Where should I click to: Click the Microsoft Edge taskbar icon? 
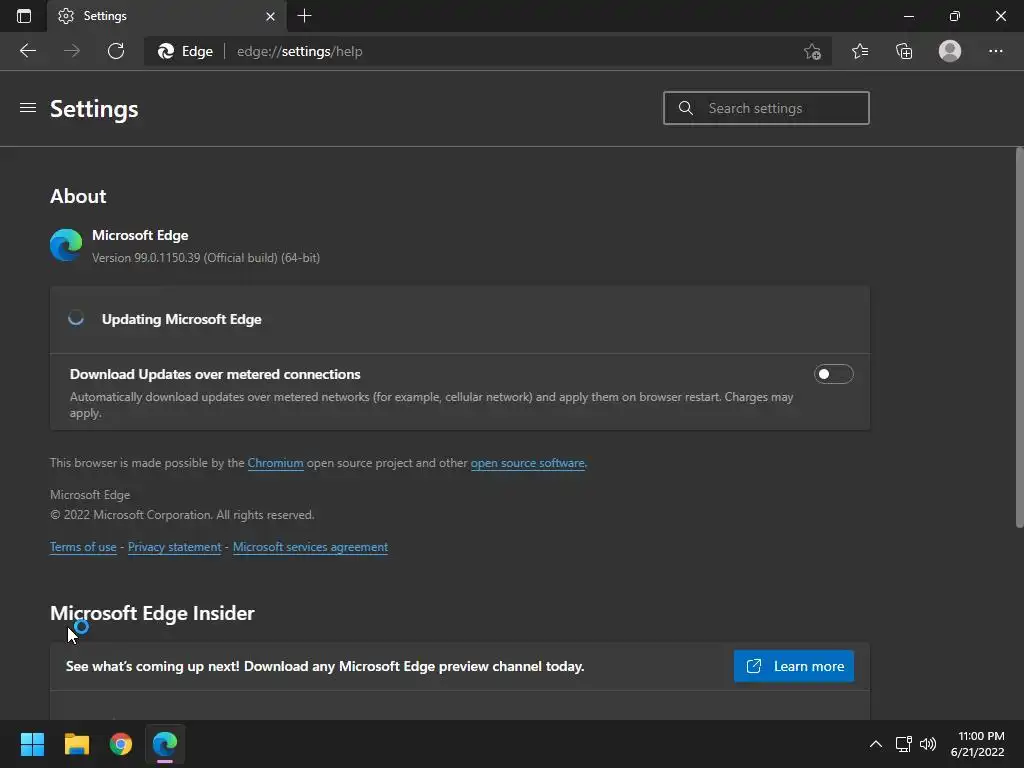tap(165, 744)
